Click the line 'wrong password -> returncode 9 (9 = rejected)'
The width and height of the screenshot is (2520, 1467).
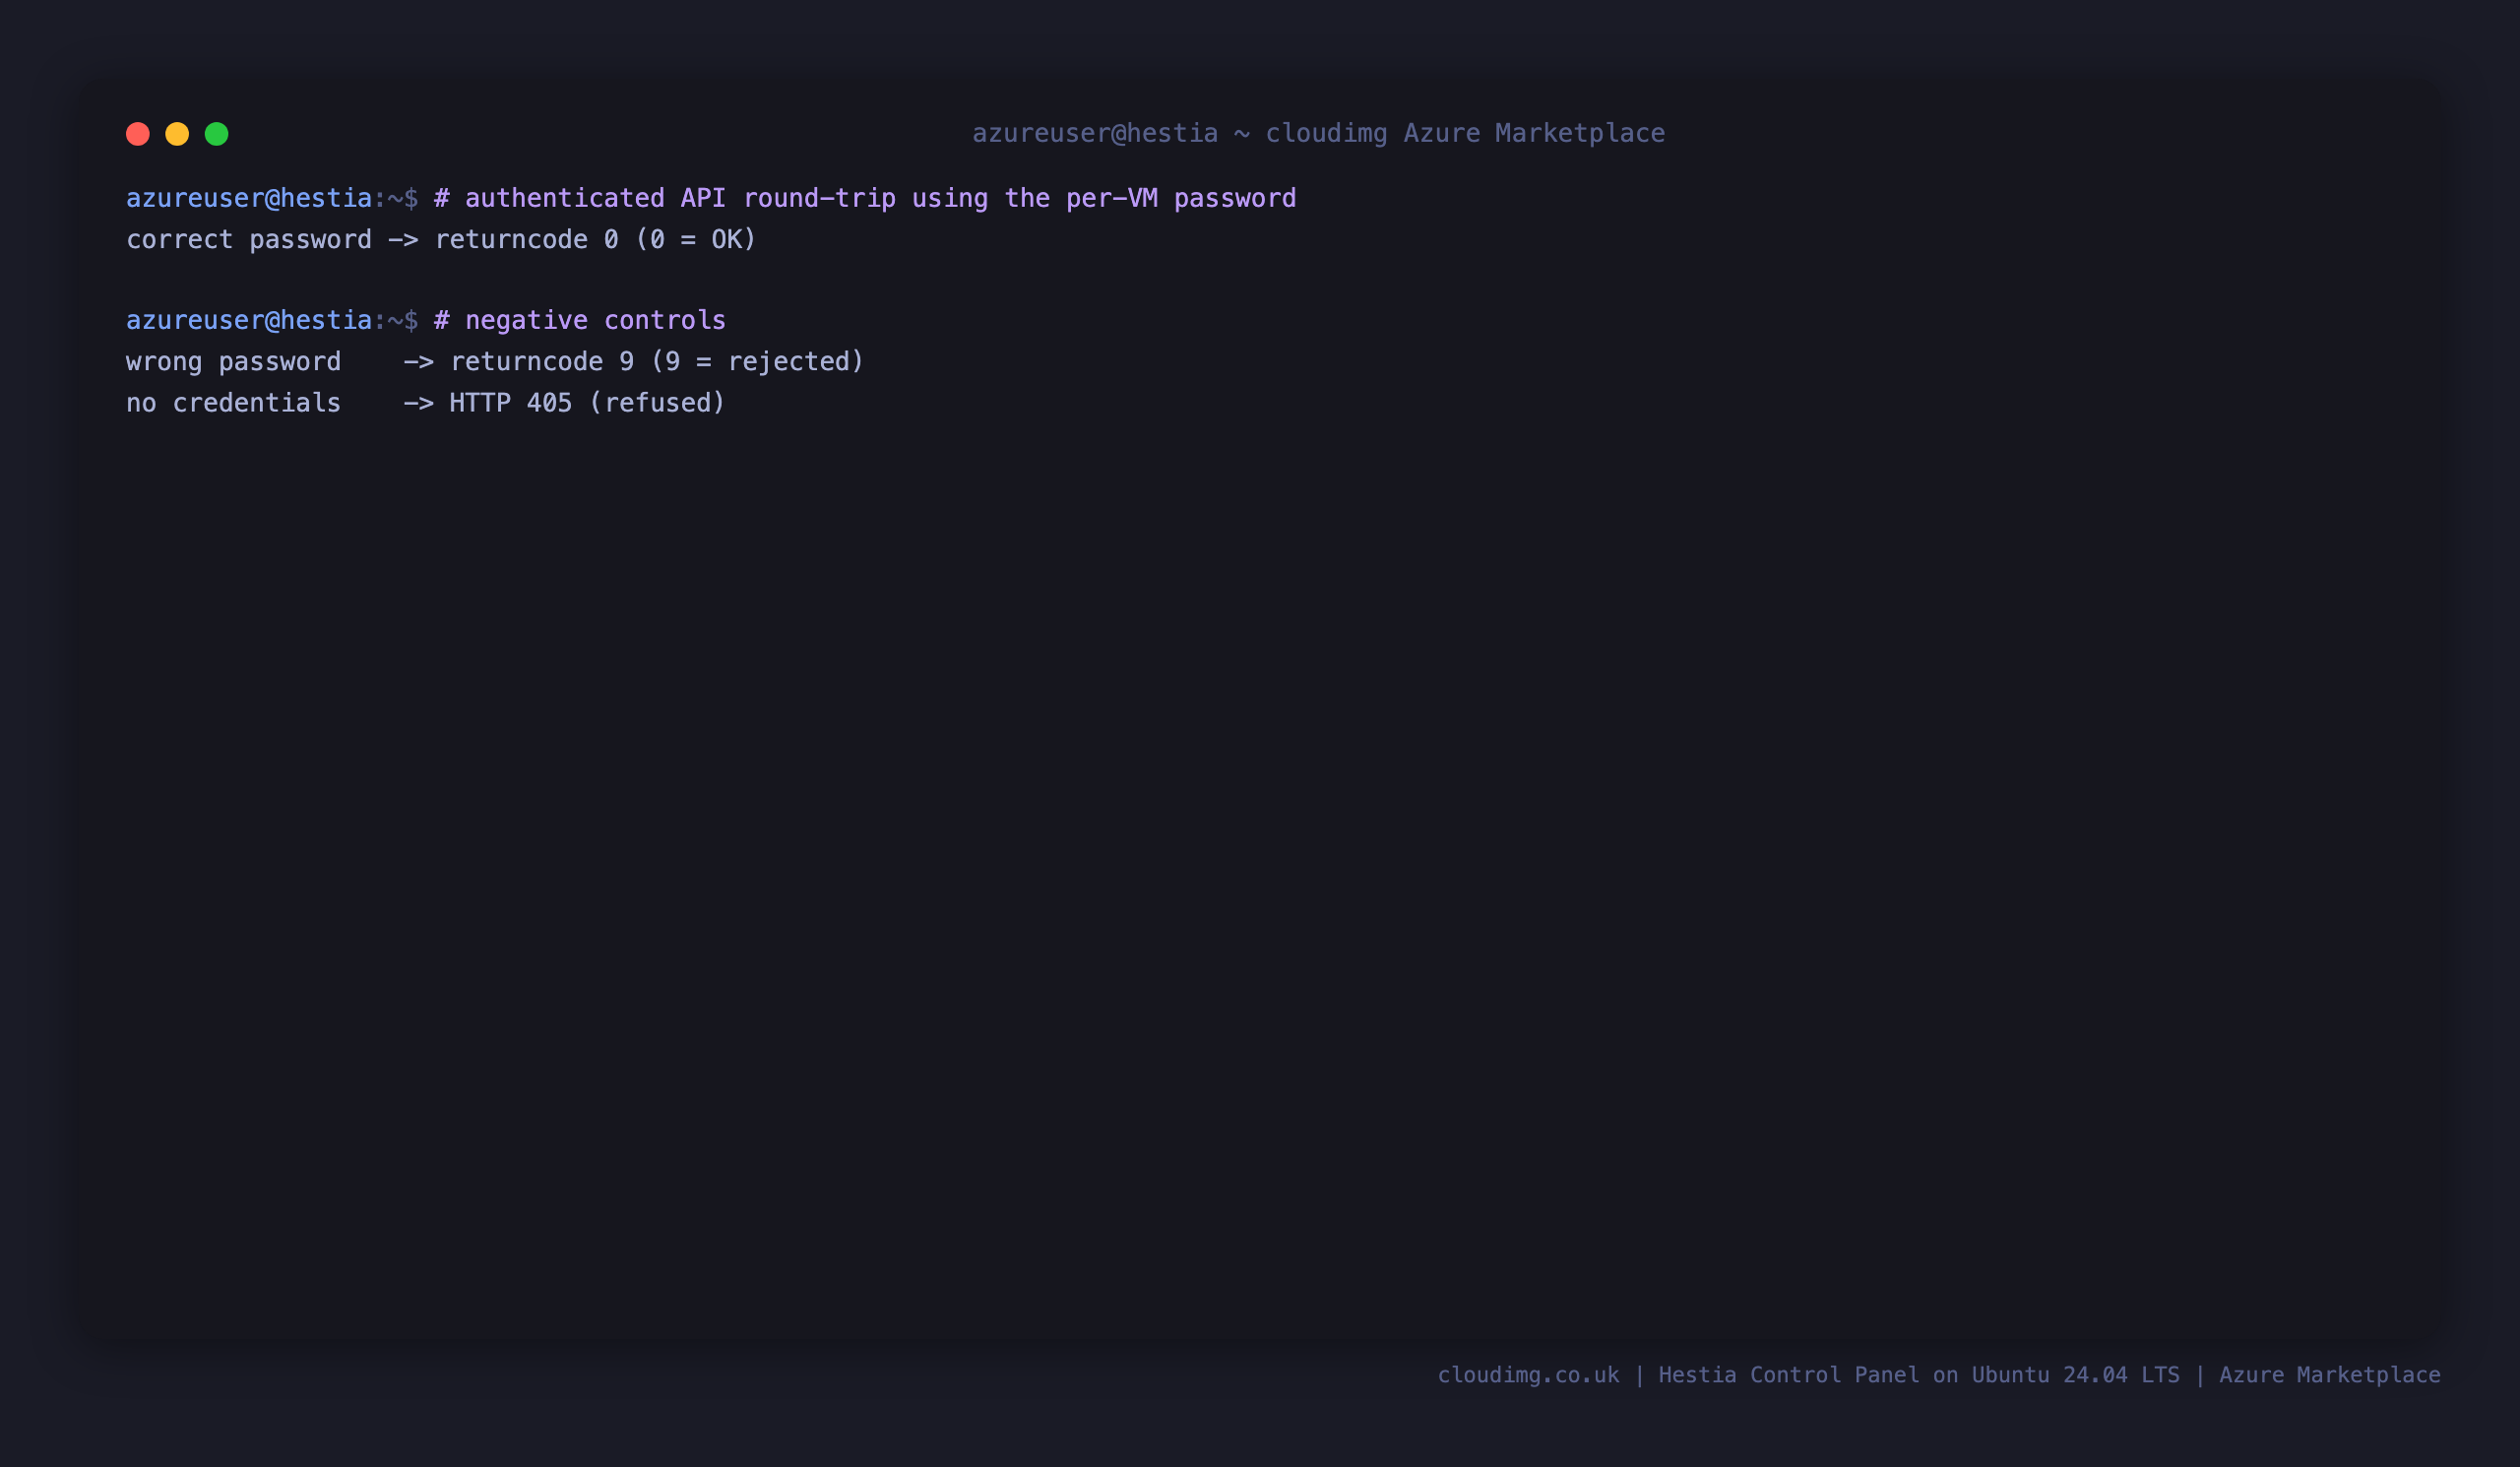click(495, 362)
